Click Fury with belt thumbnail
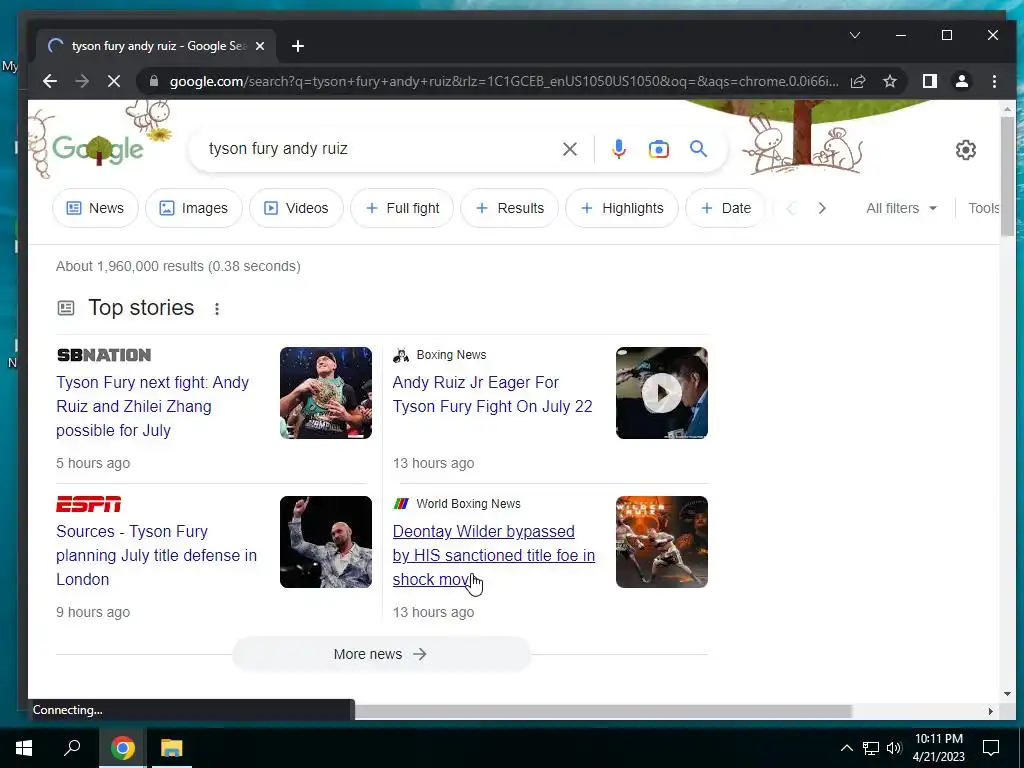This screenshot has height=768, width=1024. point(326,392)
